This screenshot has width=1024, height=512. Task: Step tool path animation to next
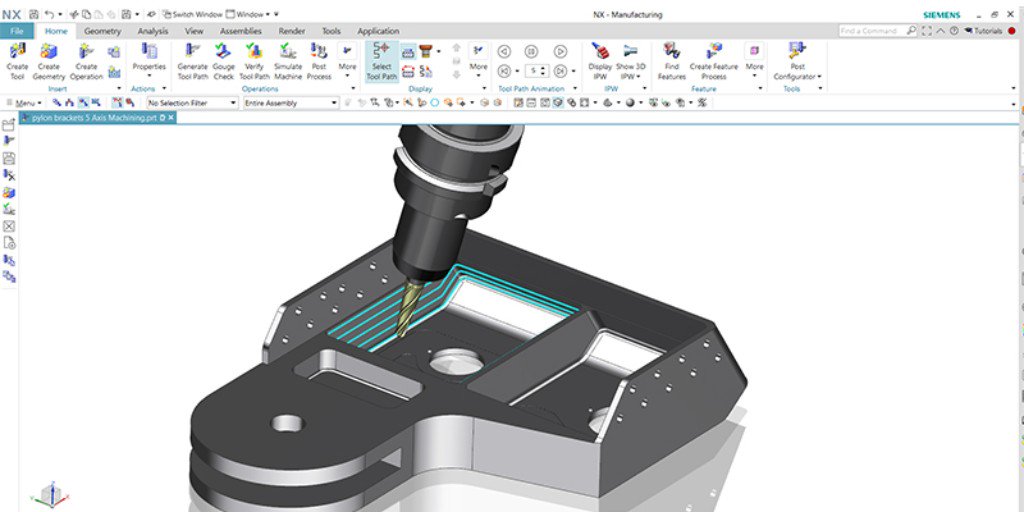[560, 71]
